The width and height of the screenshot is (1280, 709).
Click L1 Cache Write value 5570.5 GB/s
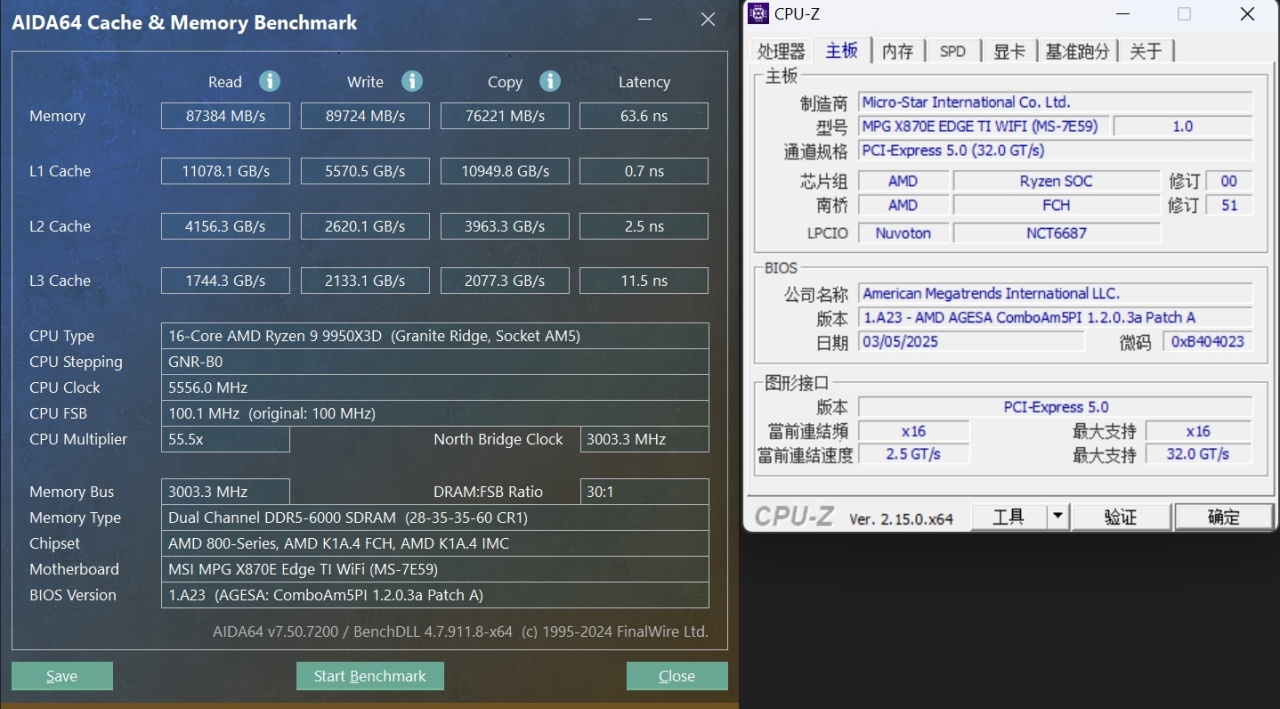(365, 171)
